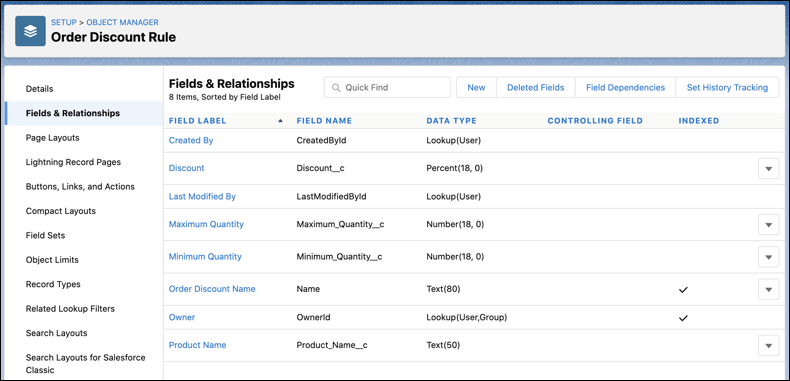Viewport: 790px width, 381px height.
Task: Click the Text(50) data type cell
Action: tap(443, 345)
